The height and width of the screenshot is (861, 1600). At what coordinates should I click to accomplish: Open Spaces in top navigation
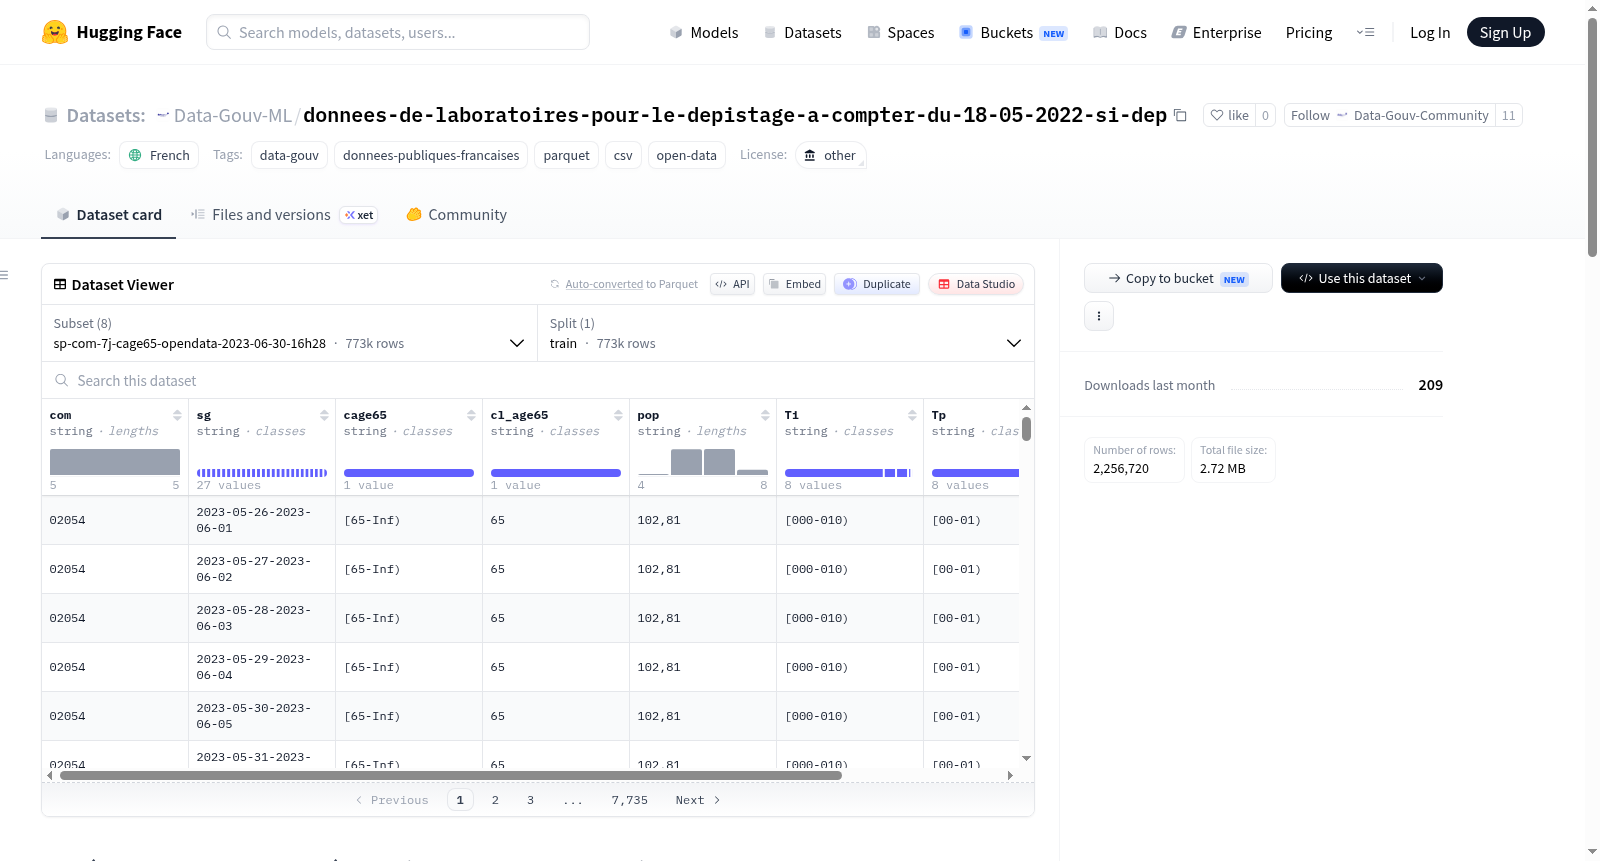point(900,32)
